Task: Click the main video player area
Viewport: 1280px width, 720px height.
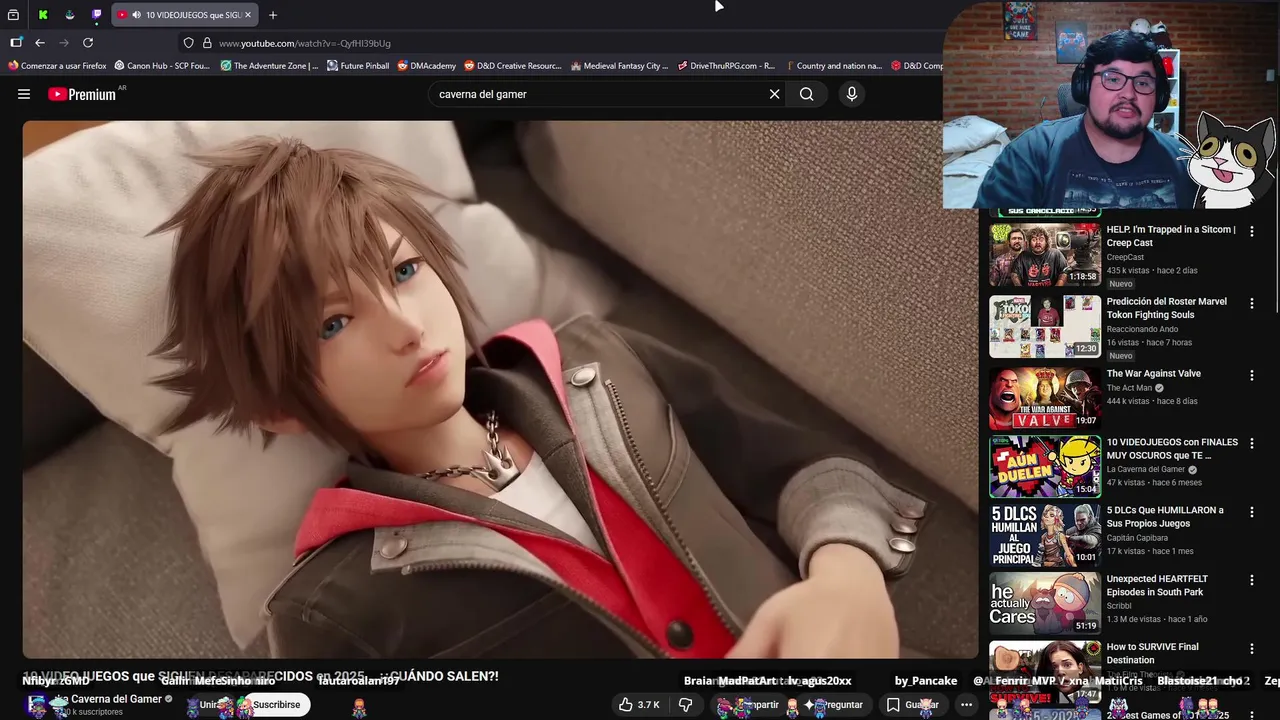Action: point(500,389)
